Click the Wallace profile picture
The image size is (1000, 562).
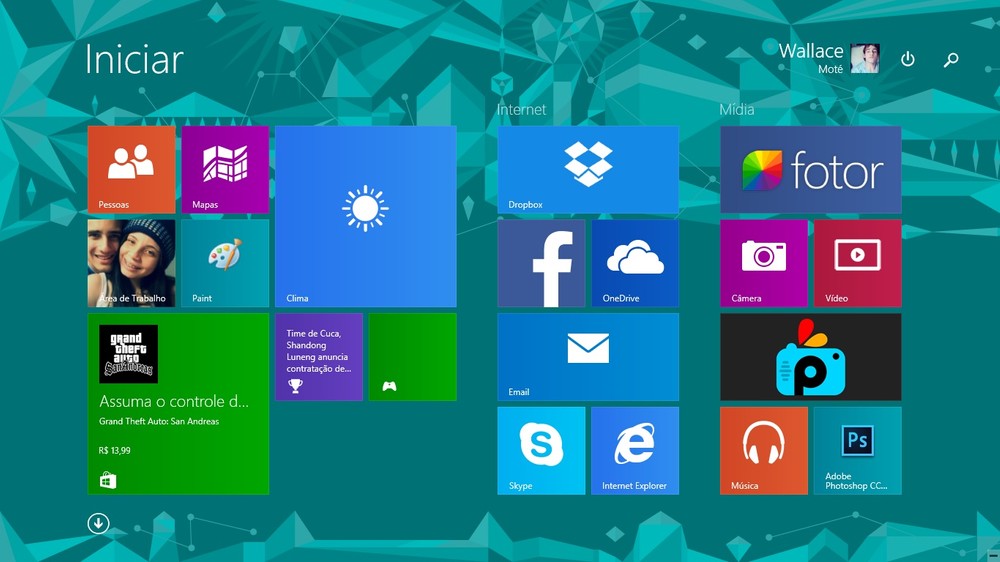pos(865,58)
